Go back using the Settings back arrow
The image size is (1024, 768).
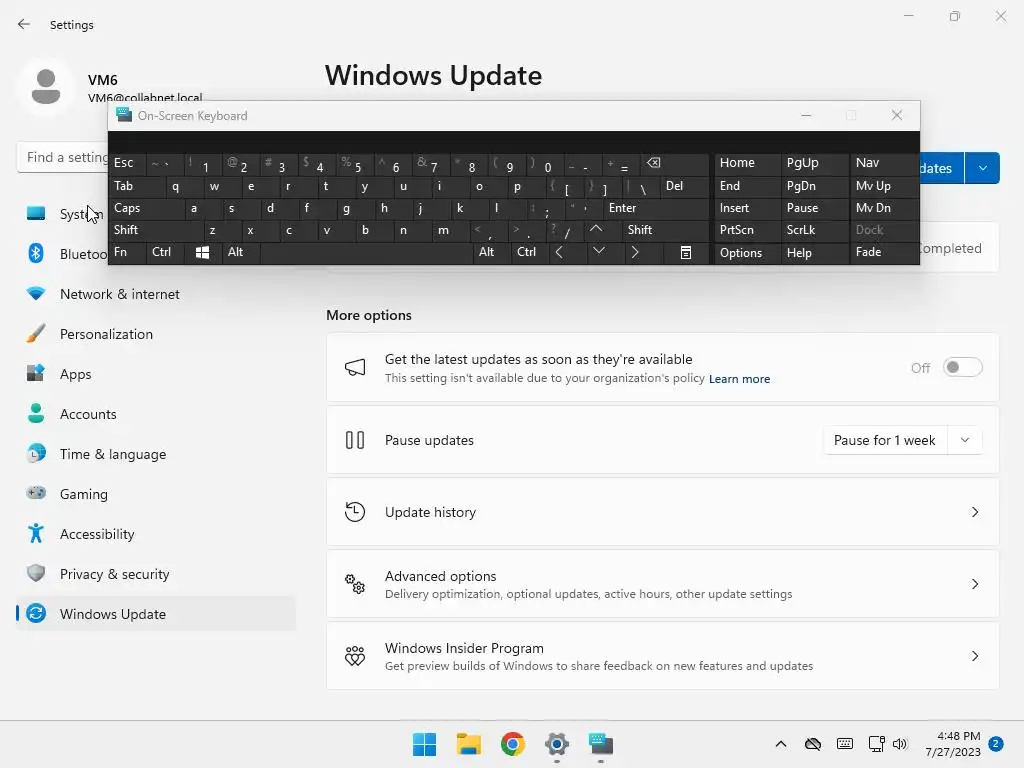(x=24, y=24)
